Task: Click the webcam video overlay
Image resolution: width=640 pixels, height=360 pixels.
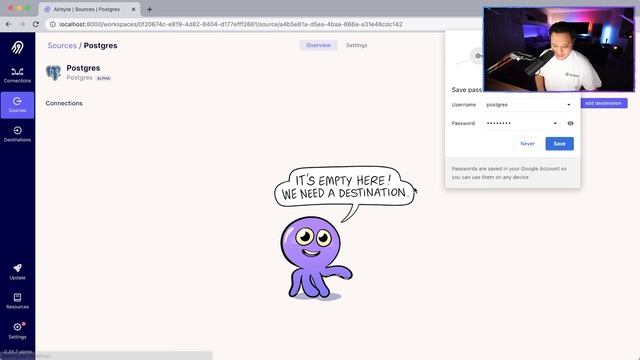Action: pos(559,49)
